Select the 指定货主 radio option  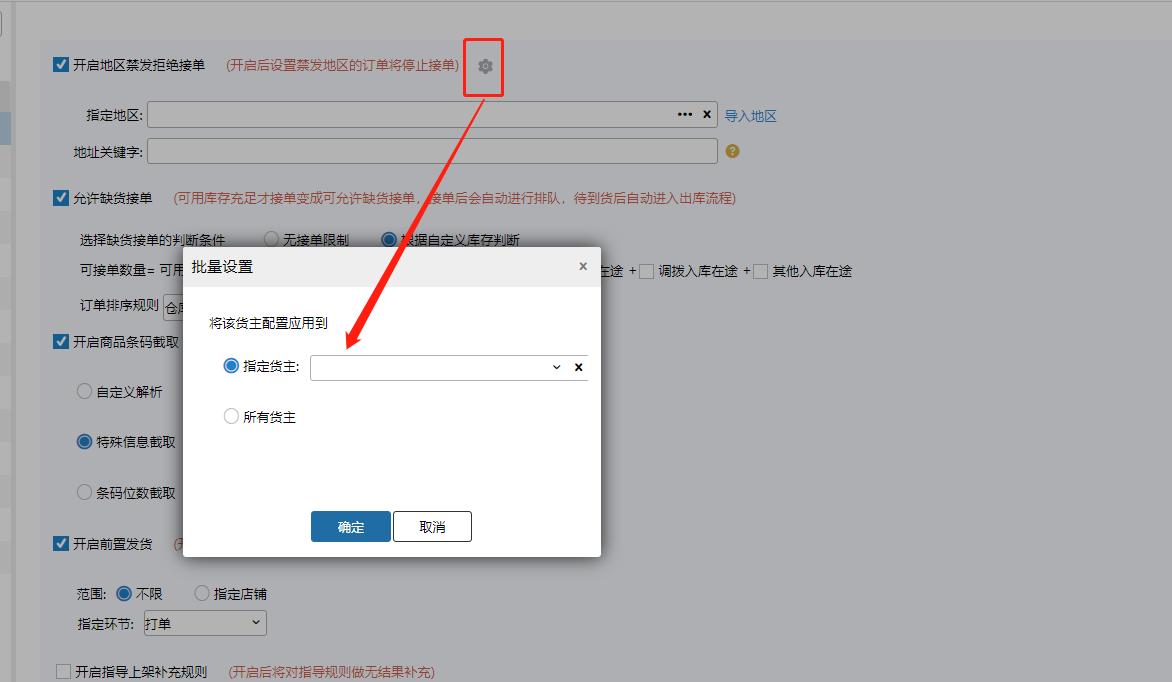pos(231,366)
